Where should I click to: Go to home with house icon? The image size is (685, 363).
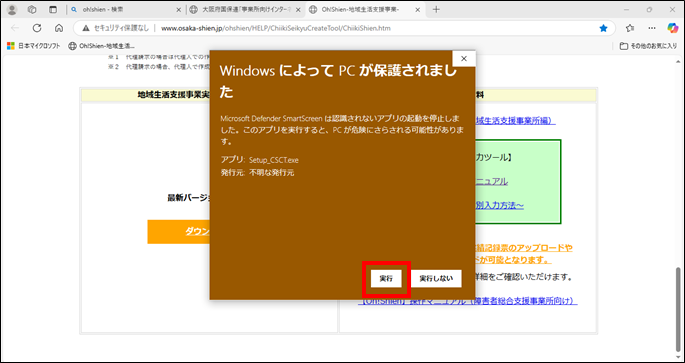coord(59,28)
